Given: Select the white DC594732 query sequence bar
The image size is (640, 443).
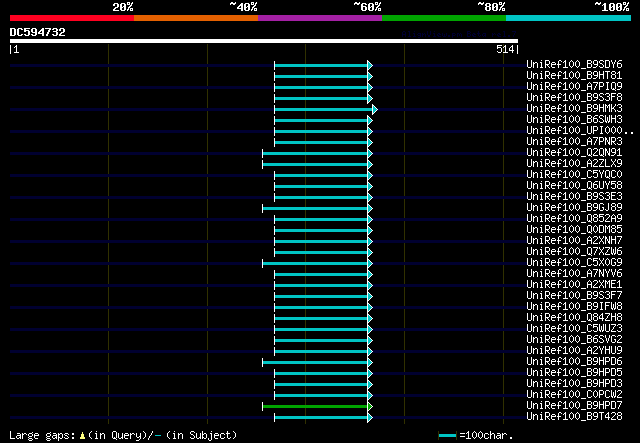Looking at the screenshot, I should (264, 41).
